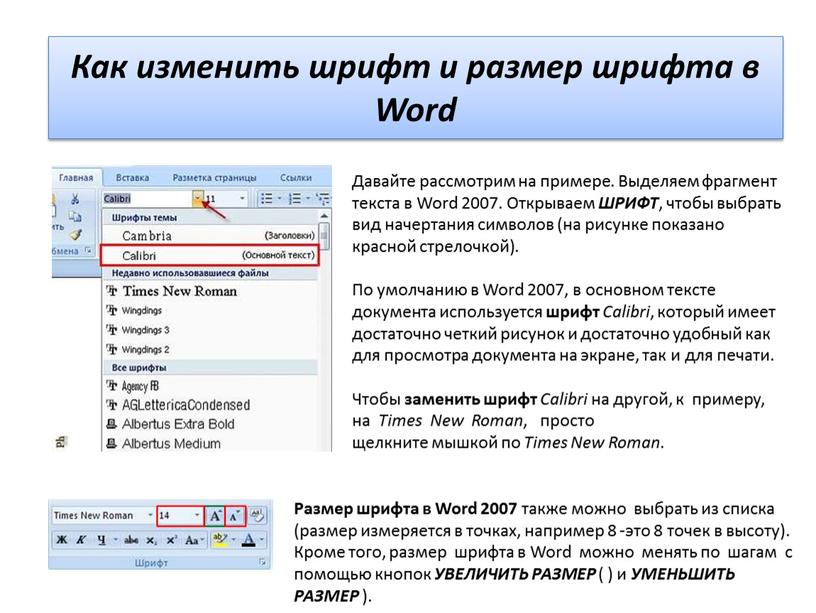Apply superscript formatting

pos(172,541)
